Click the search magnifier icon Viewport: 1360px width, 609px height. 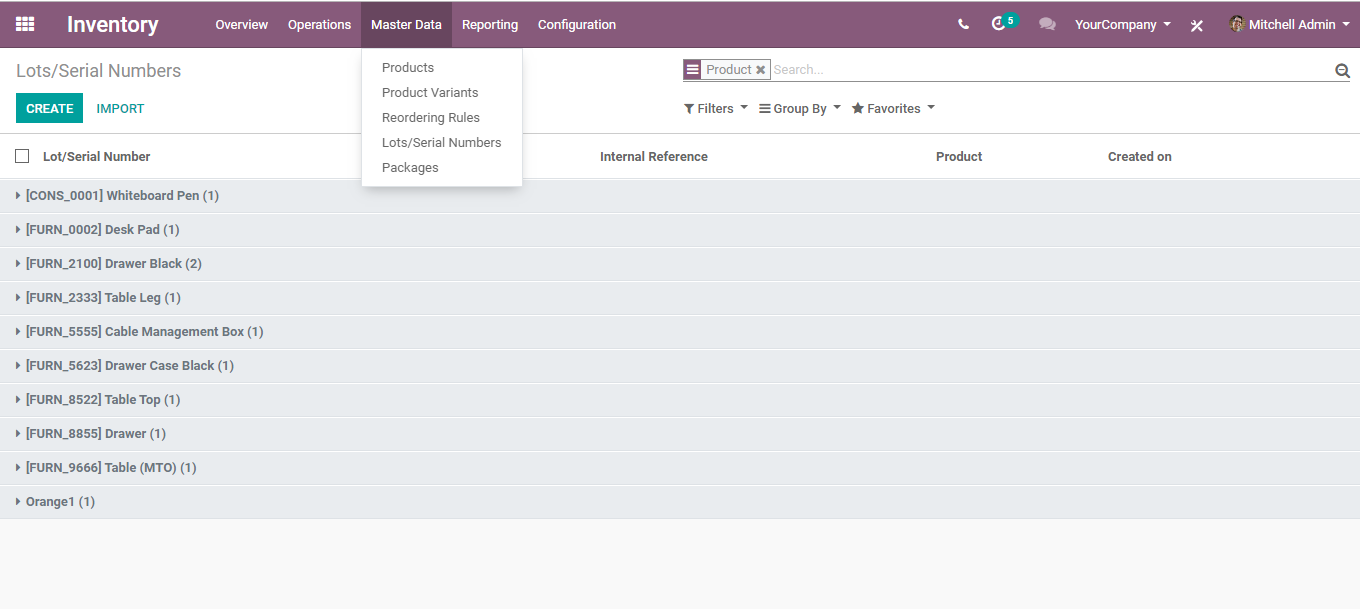[1342, 70]
